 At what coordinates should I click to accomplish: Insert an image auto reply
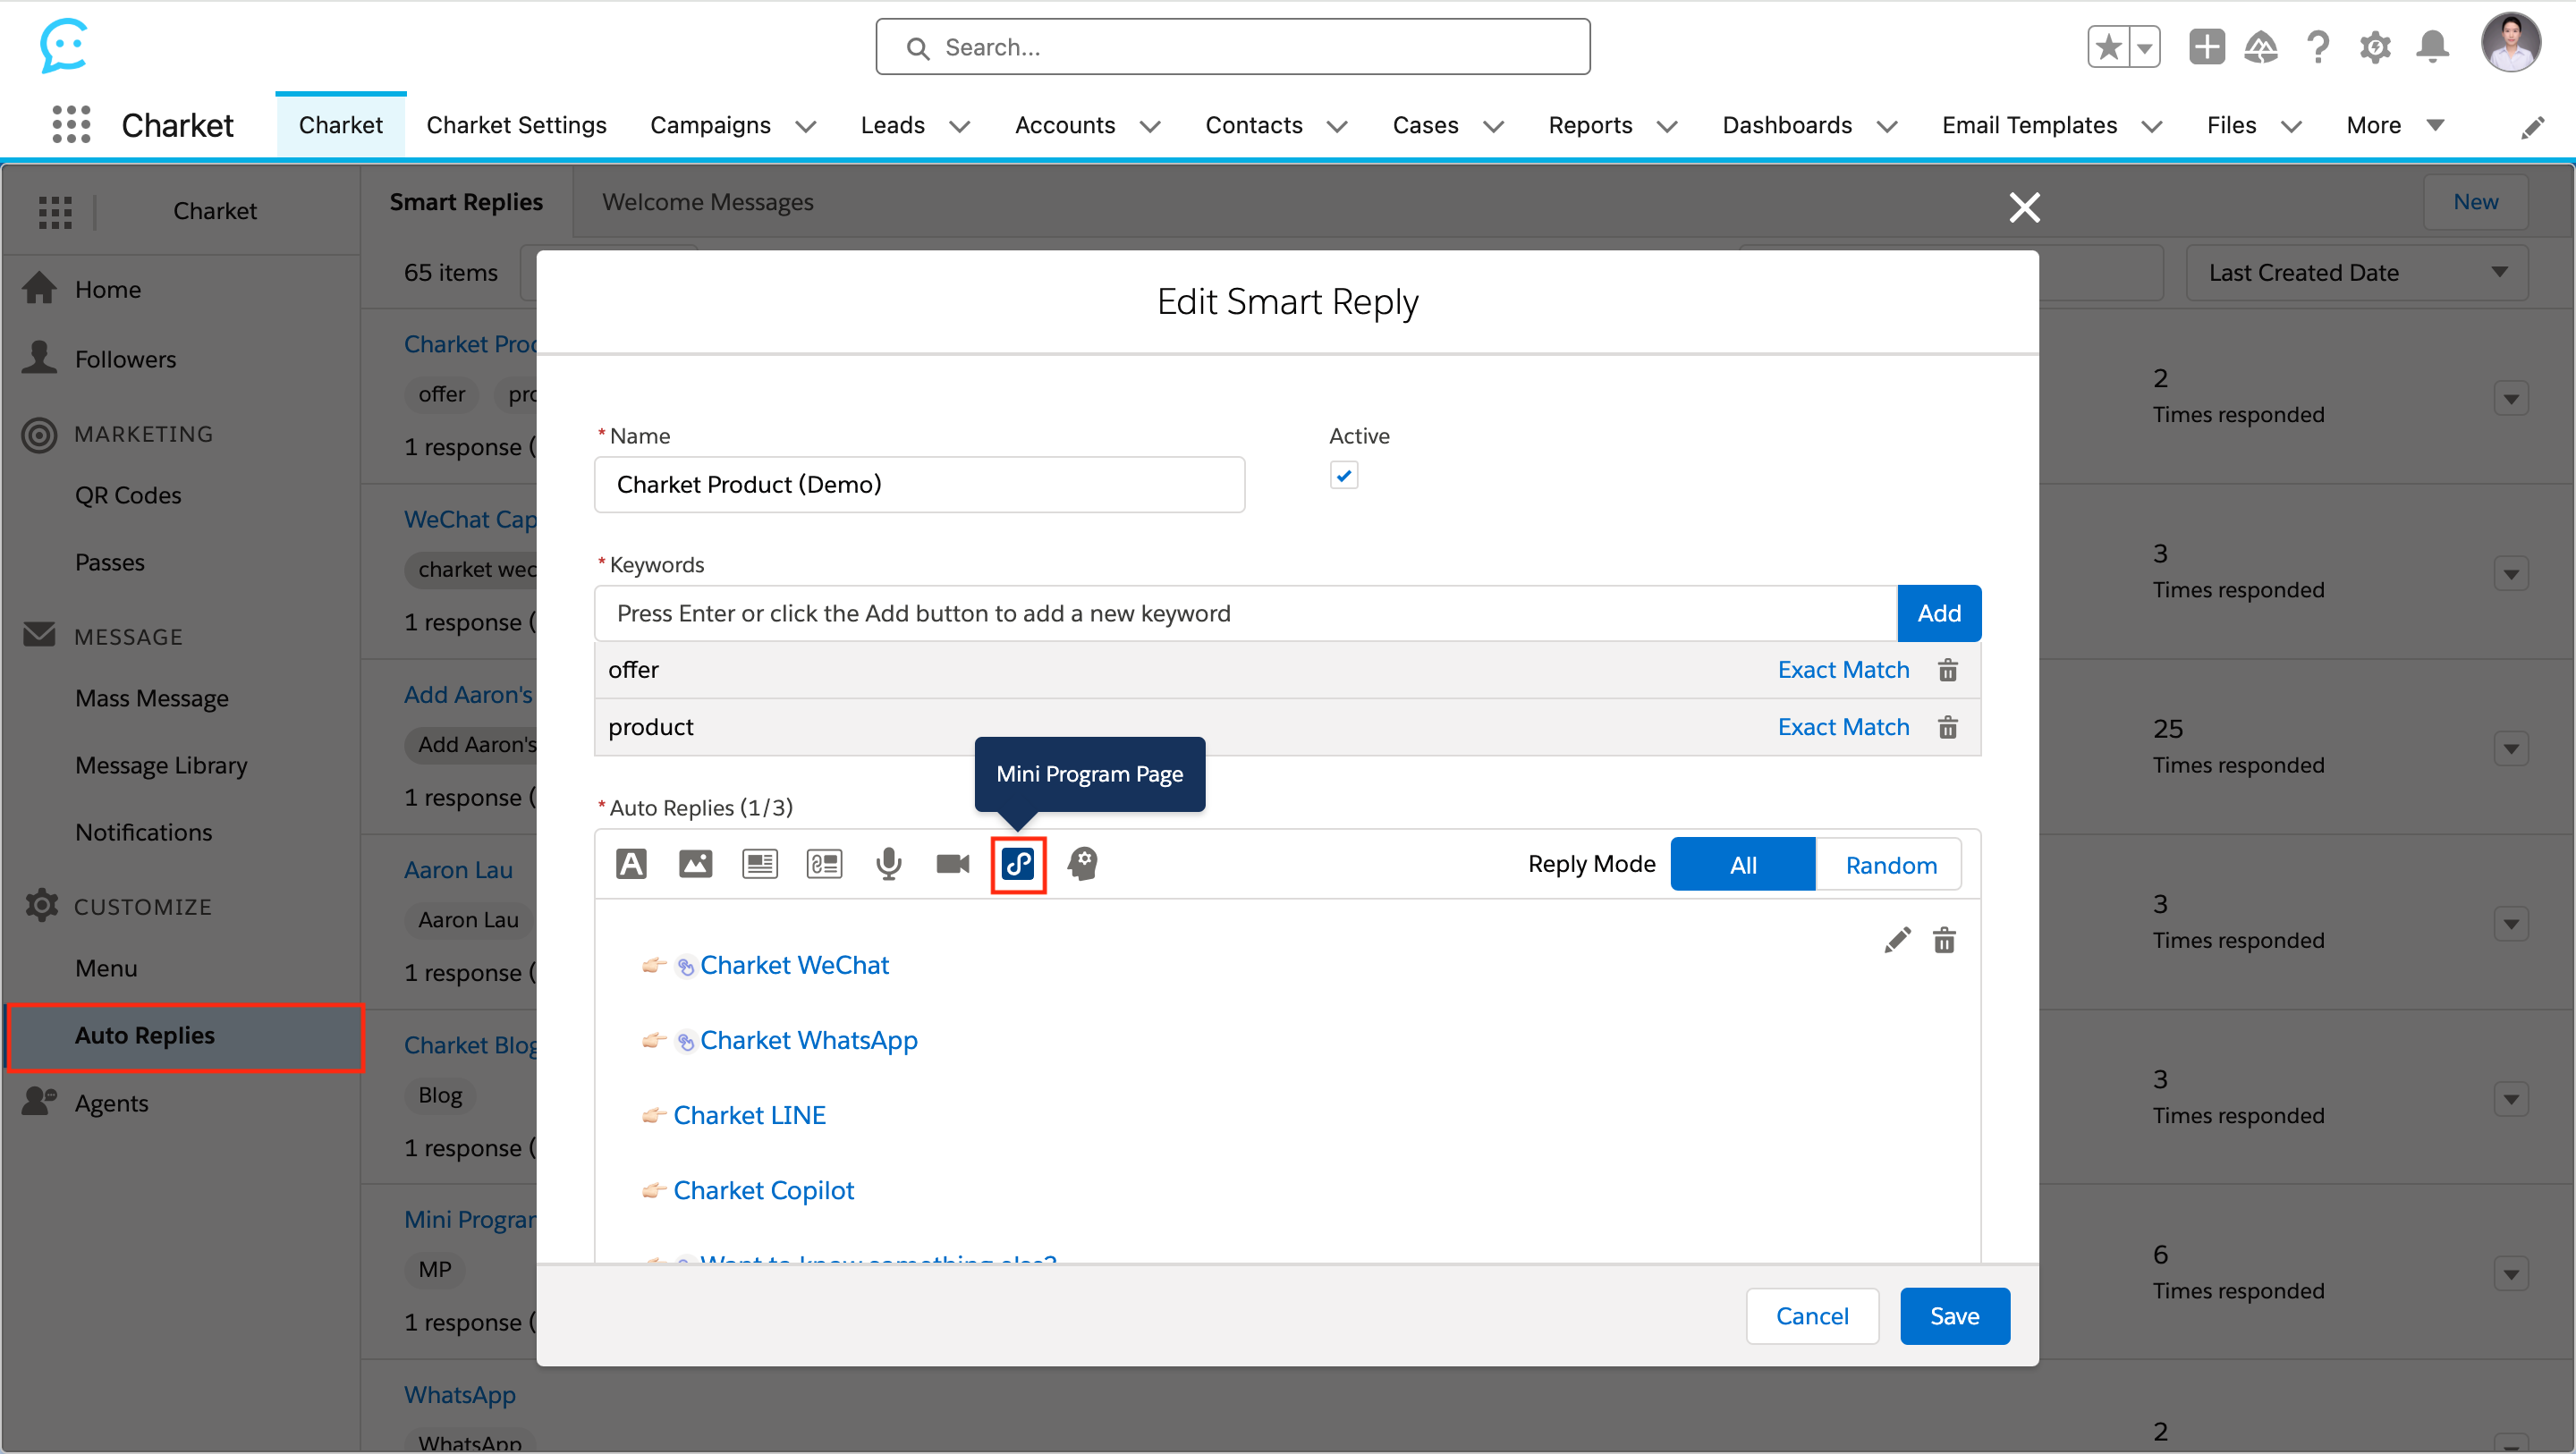tap(695, 864)
